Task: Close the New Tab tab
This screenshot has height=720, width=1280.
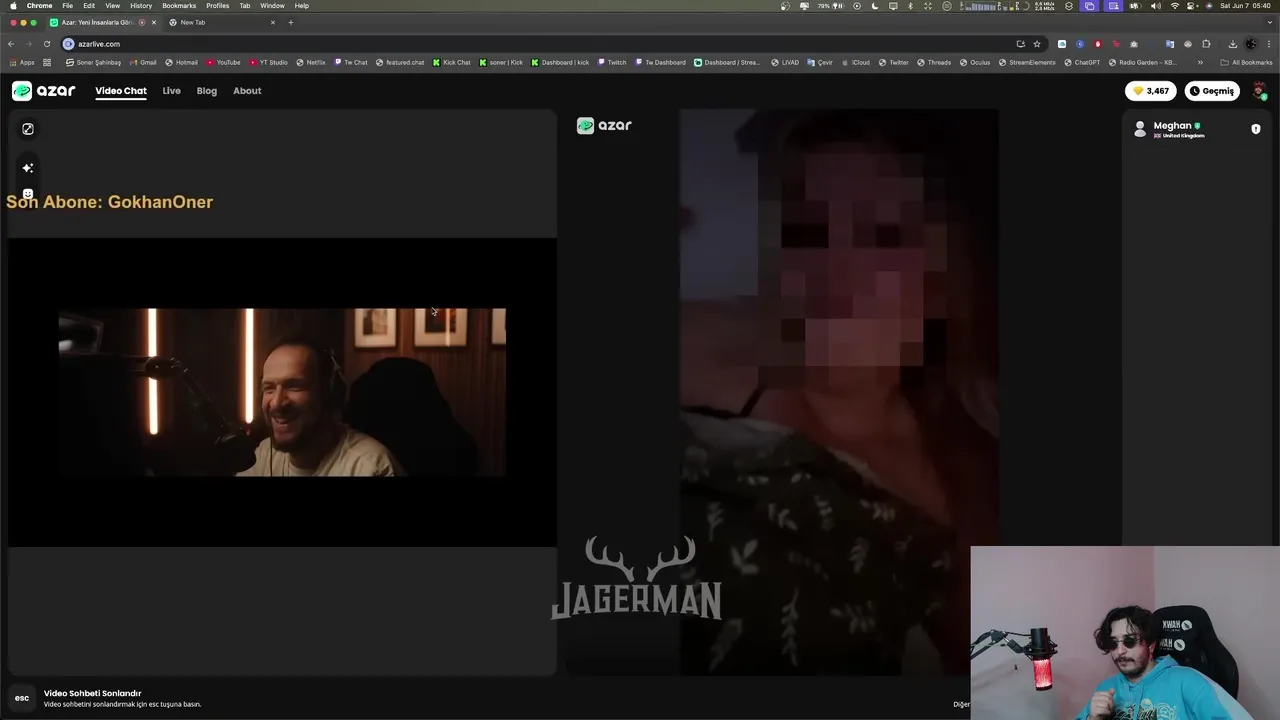Action: pyautogui.click(x=272, y=22)
